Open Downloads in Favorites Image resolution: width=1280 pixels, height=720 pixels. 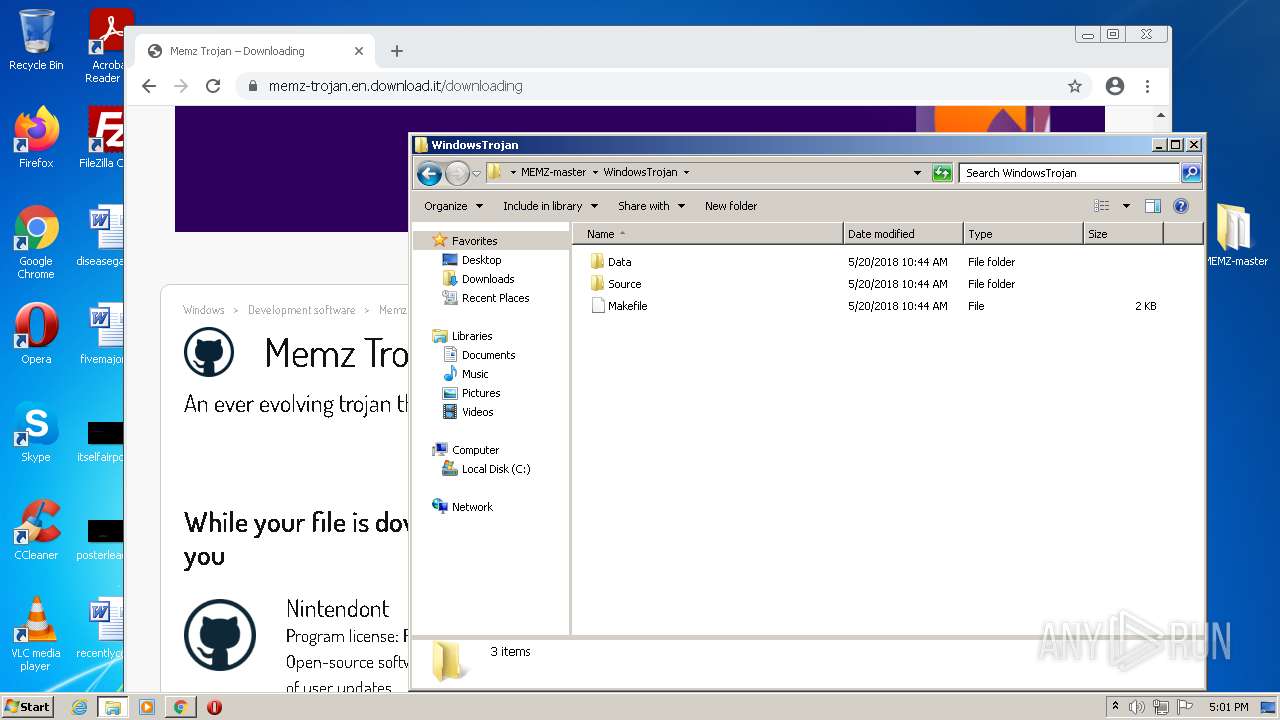[488, 279]
